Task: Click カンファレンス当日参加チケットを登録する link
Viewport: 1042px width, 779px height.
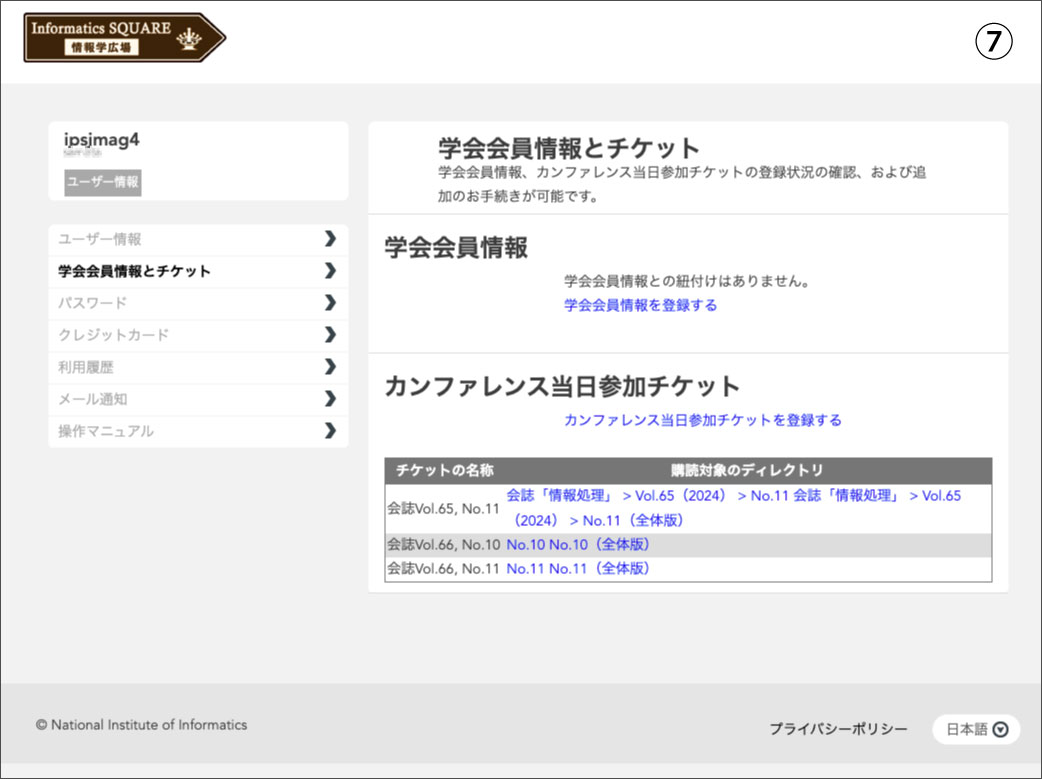Action: [702, 420]
